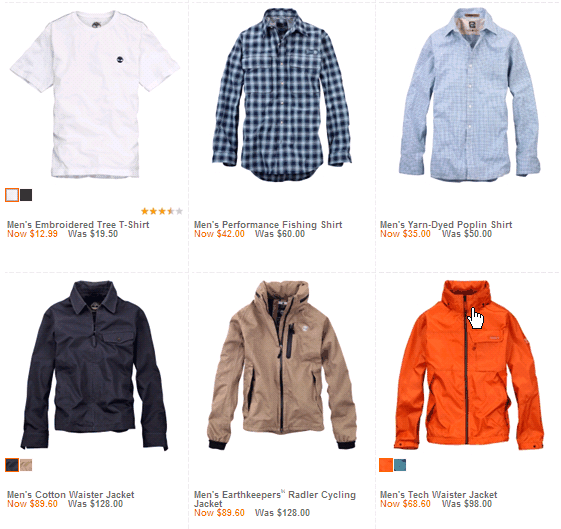This screenshot has height=529, width=561.
Task: Open star rating of Embroidered Tree T-Shirt
Action: tap(162, 211)
